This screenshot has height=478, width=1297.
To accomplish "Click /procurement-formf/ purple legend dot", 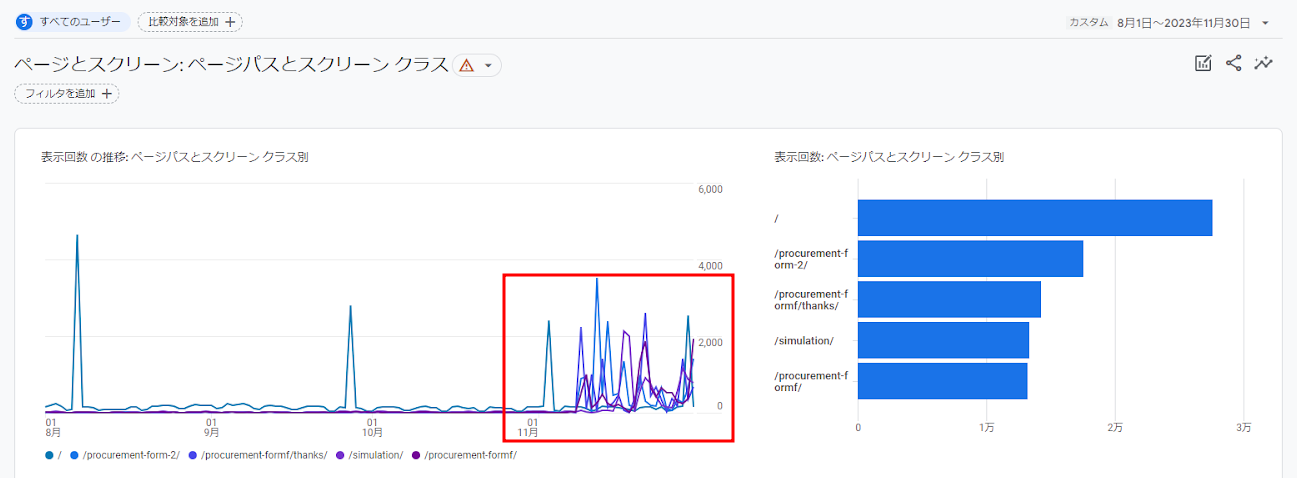I will [417, 455].
